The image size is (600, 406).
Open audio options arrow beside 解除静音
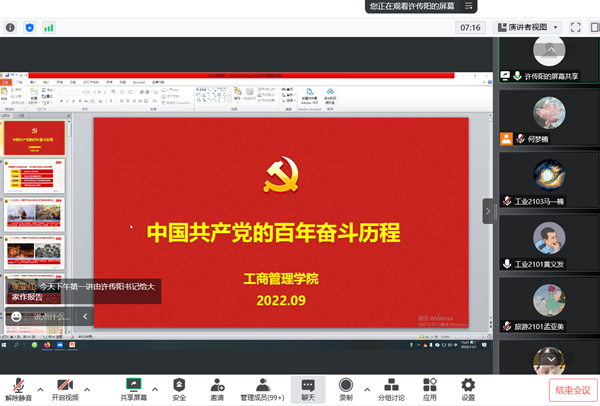40,390
